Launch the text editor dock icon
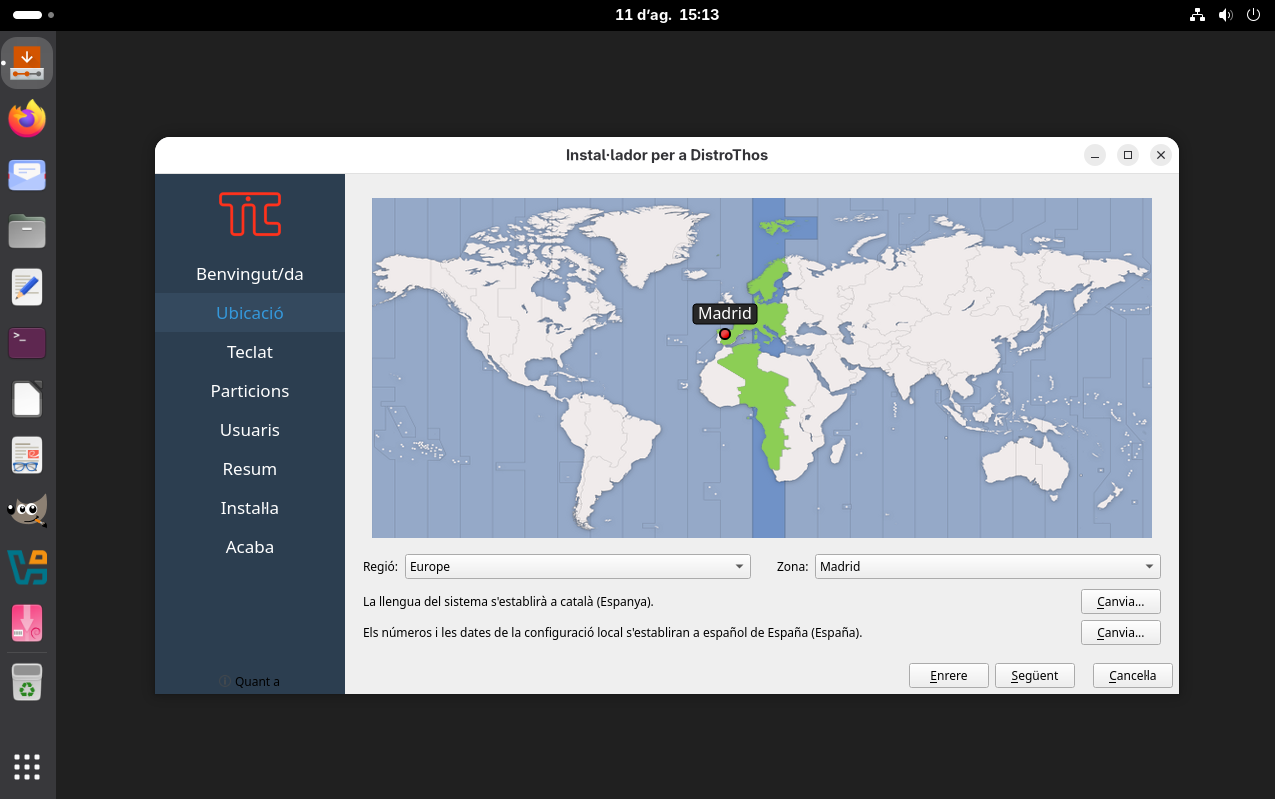Screen dimensions: 1275x800 pos(27,287)
